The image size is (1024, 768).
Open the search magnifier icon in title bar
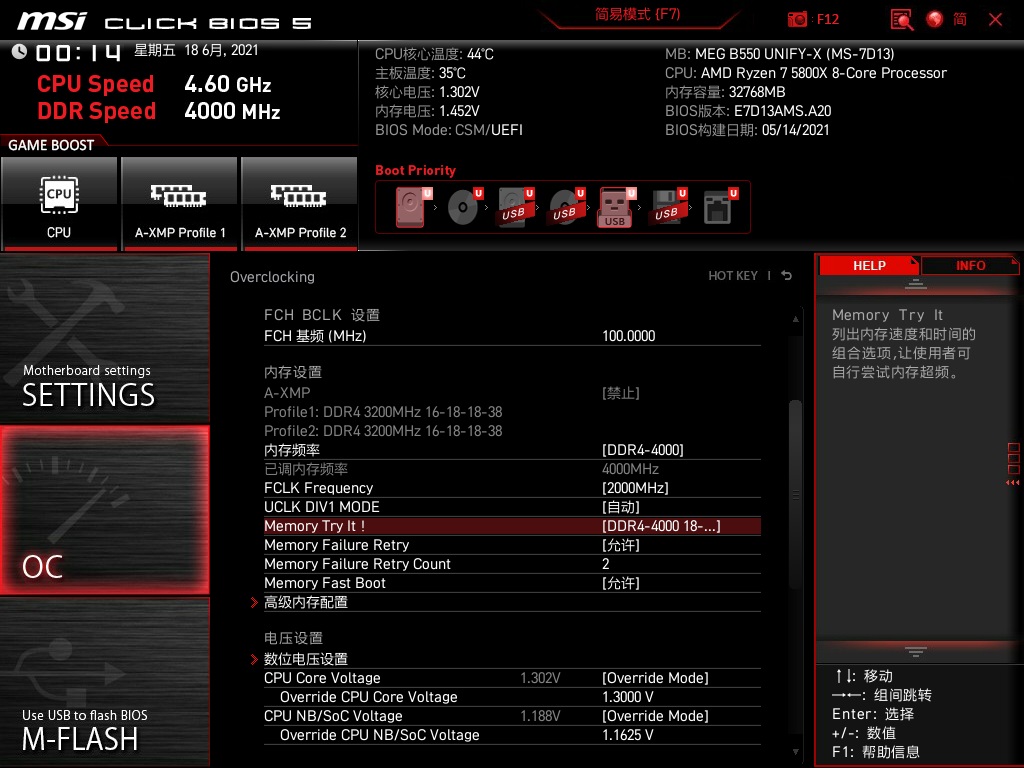(x=899, y=19)
